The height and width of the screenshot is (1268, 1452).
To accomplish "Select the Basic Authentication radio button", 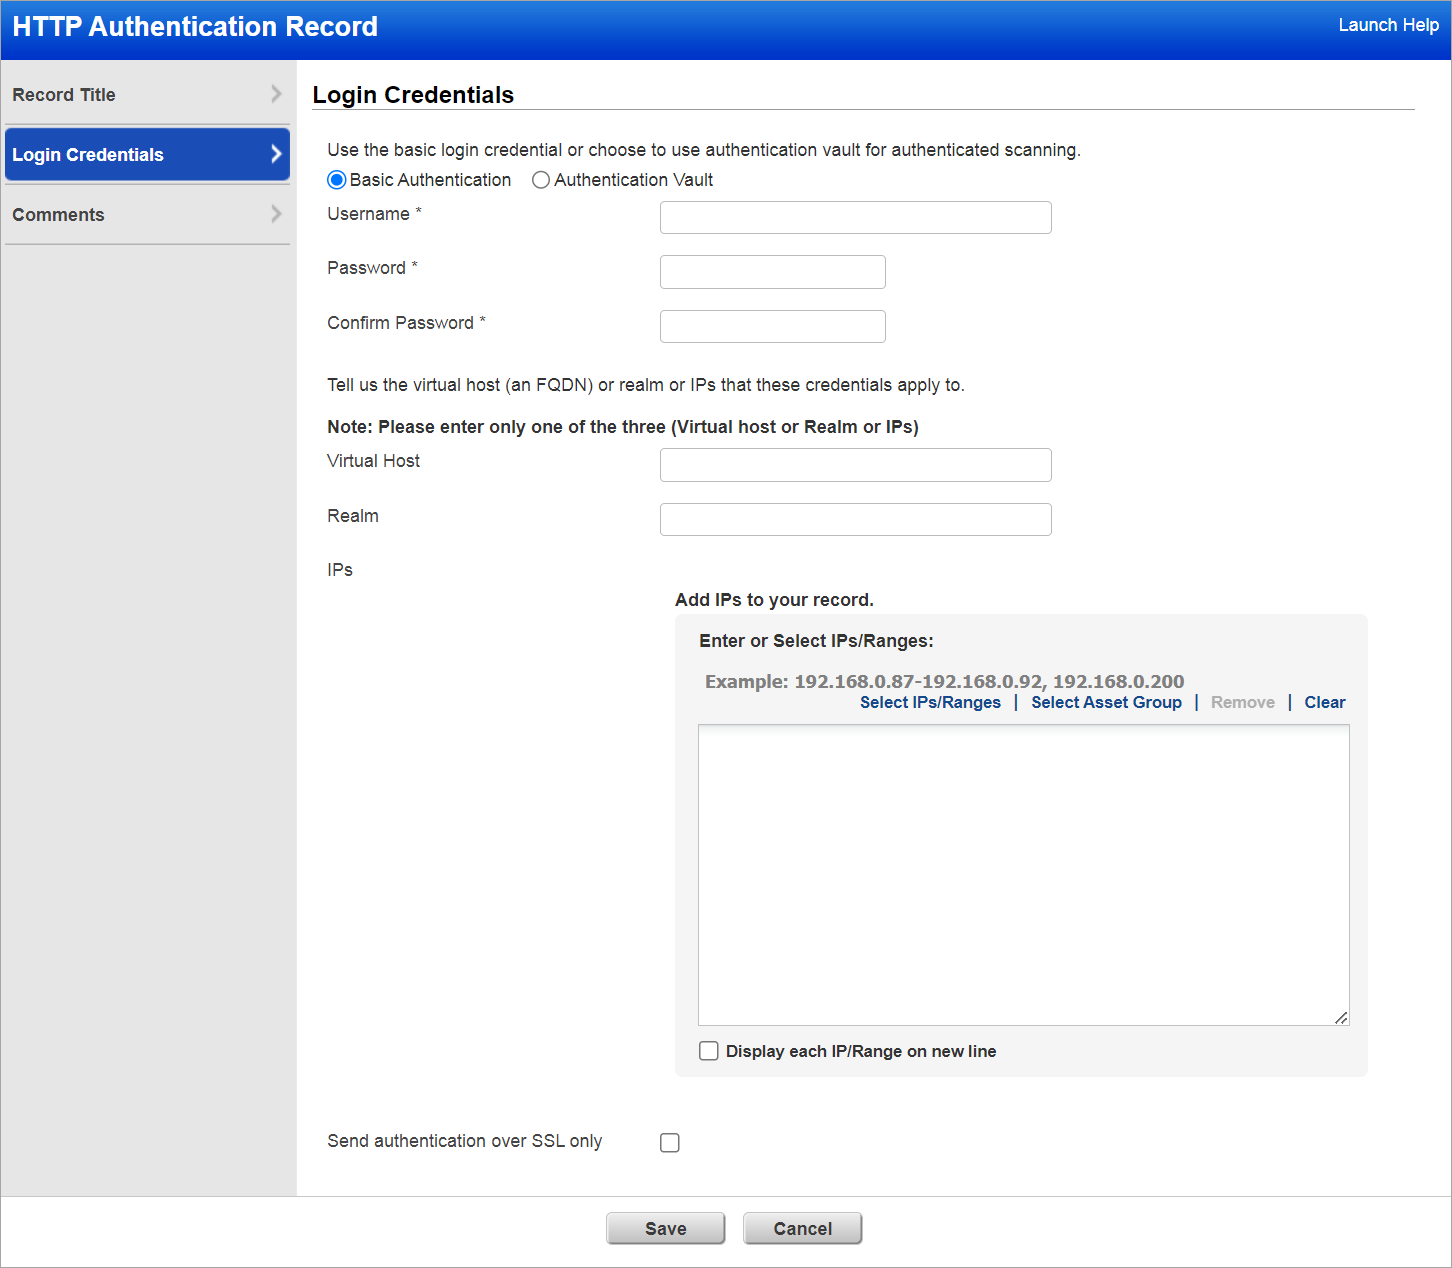I will click(337, 179).
